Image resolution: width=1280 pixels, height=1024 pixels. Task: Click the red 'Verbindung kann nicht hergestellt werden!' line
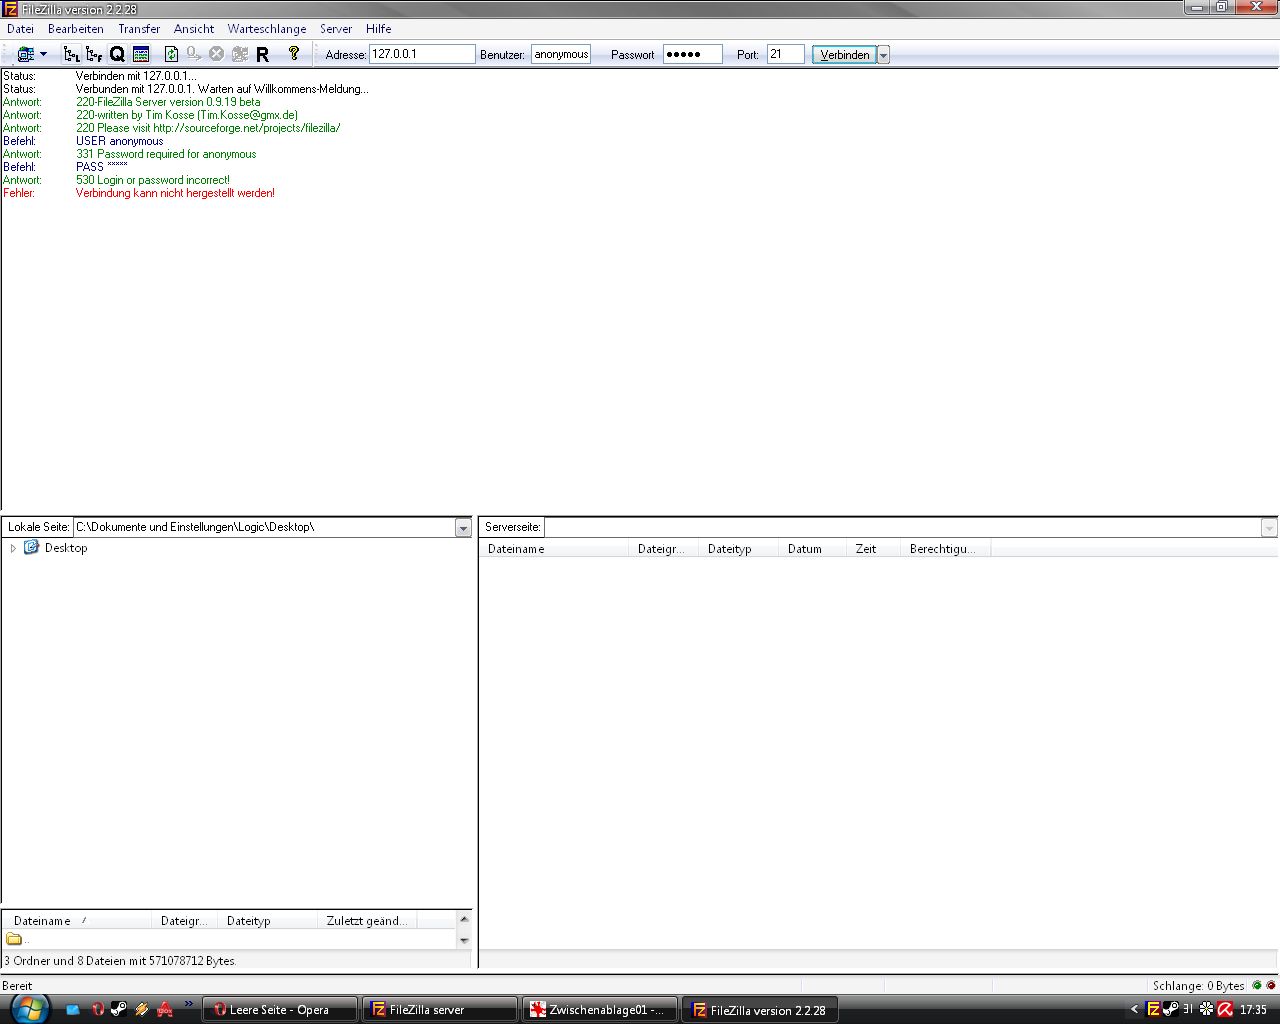point(175,193)
